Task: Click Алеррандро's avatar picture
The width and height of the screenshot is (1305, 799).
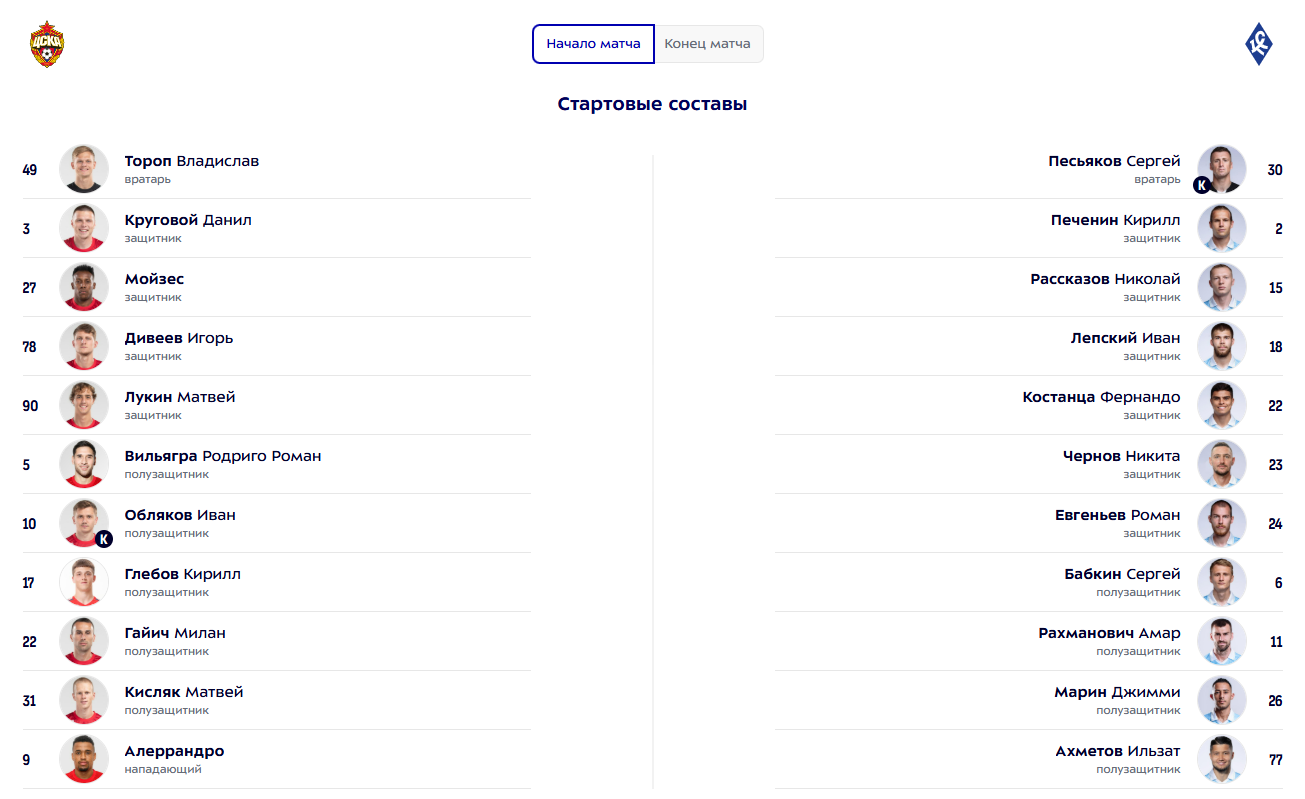Action: coord(84,759)
